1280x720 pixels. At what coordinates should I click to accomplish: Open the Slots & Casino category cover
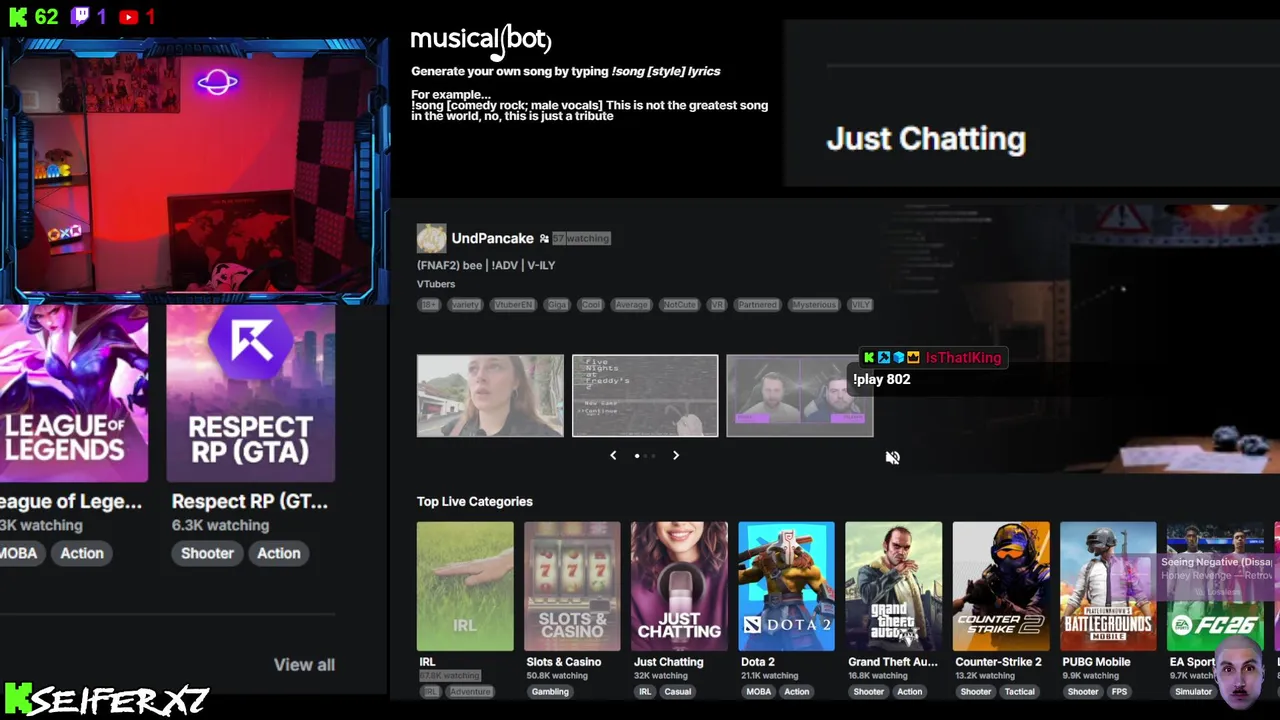pos(572,586)
